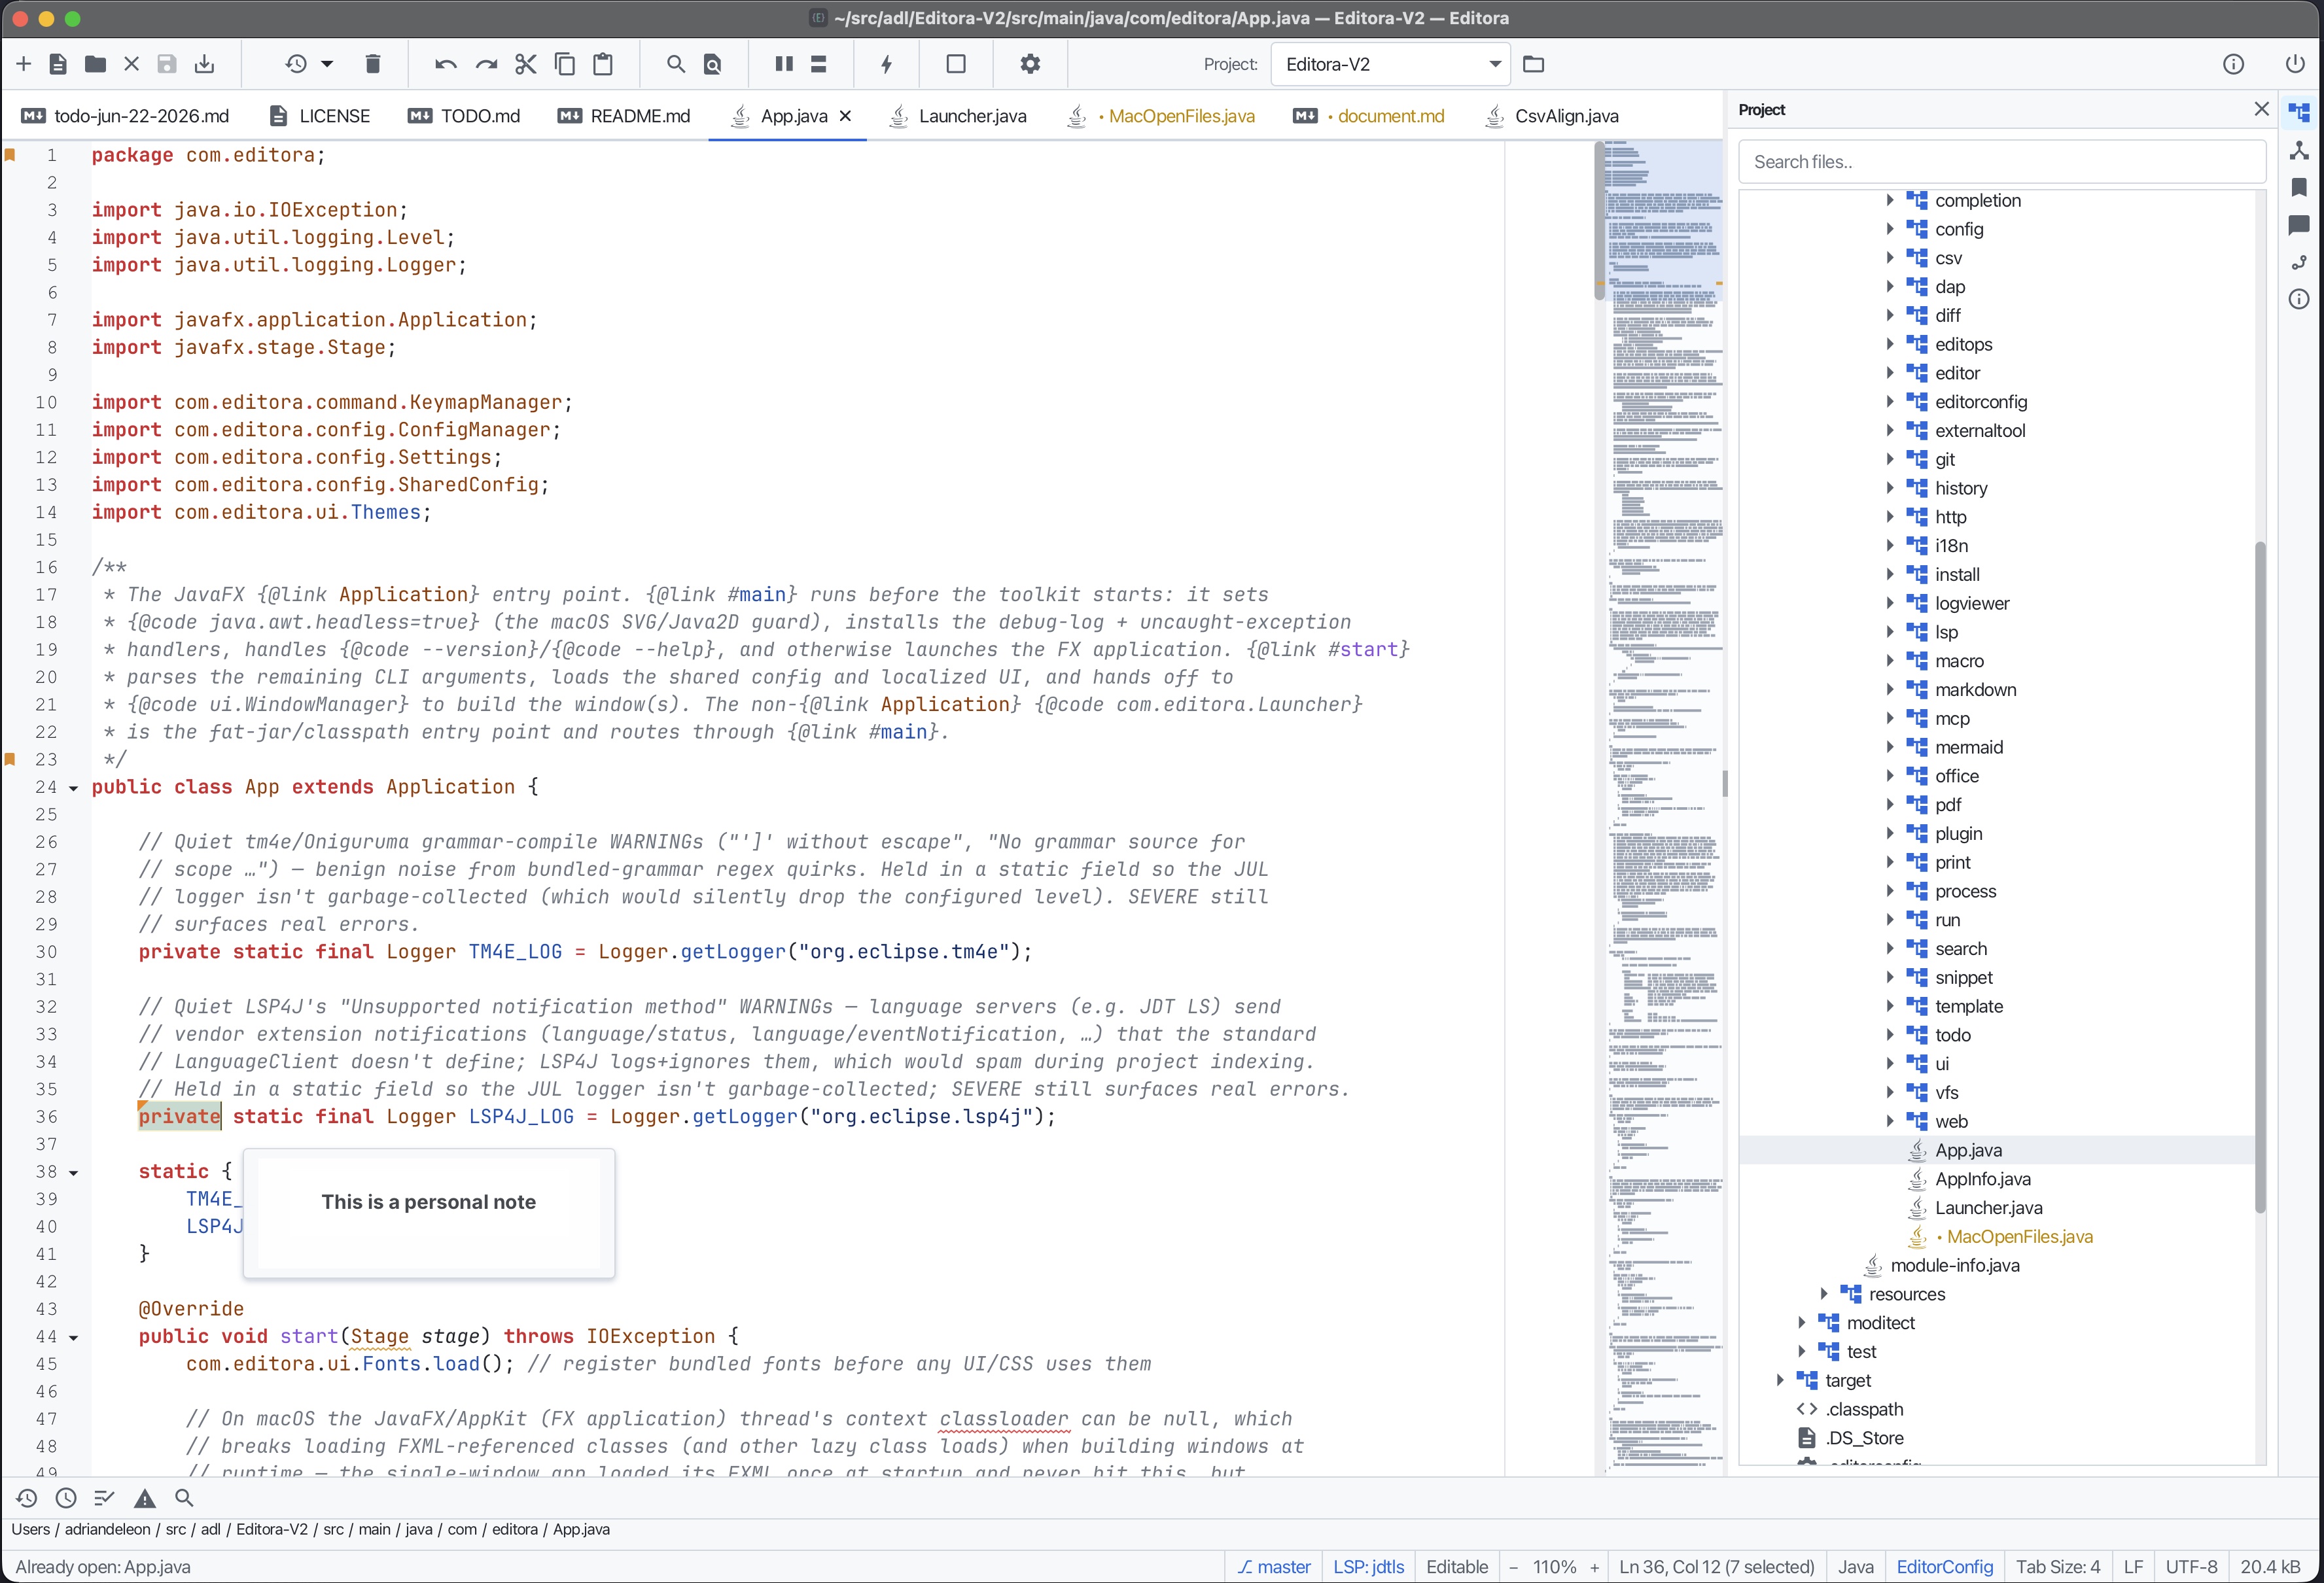Toggle the Editable status indicator
The image size is (2324, 1583).
(x=1457, y=1567)
